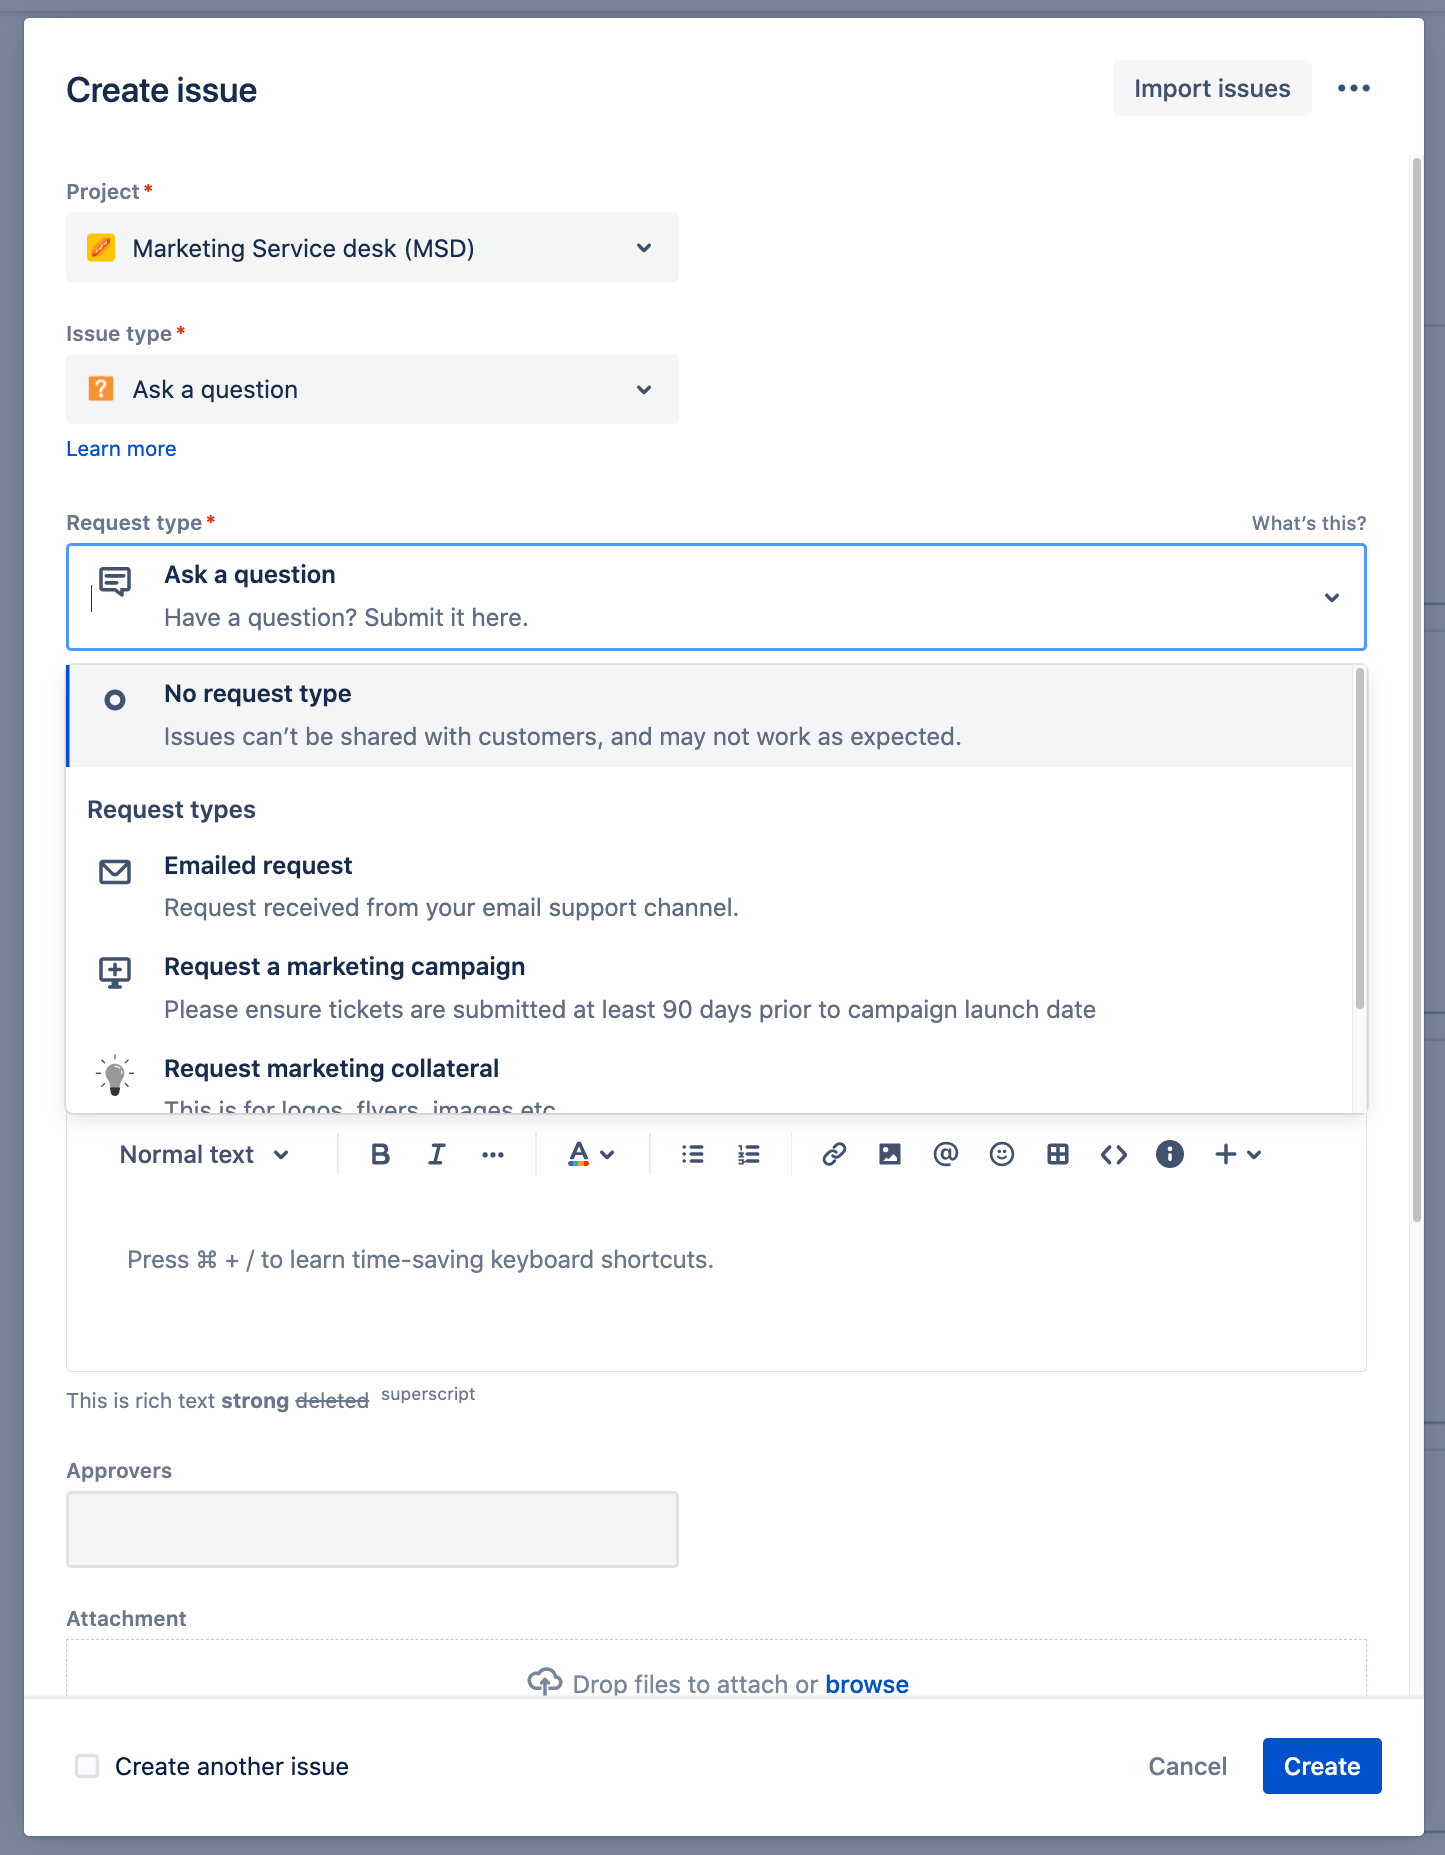Click the No request type circle icon

115,700
